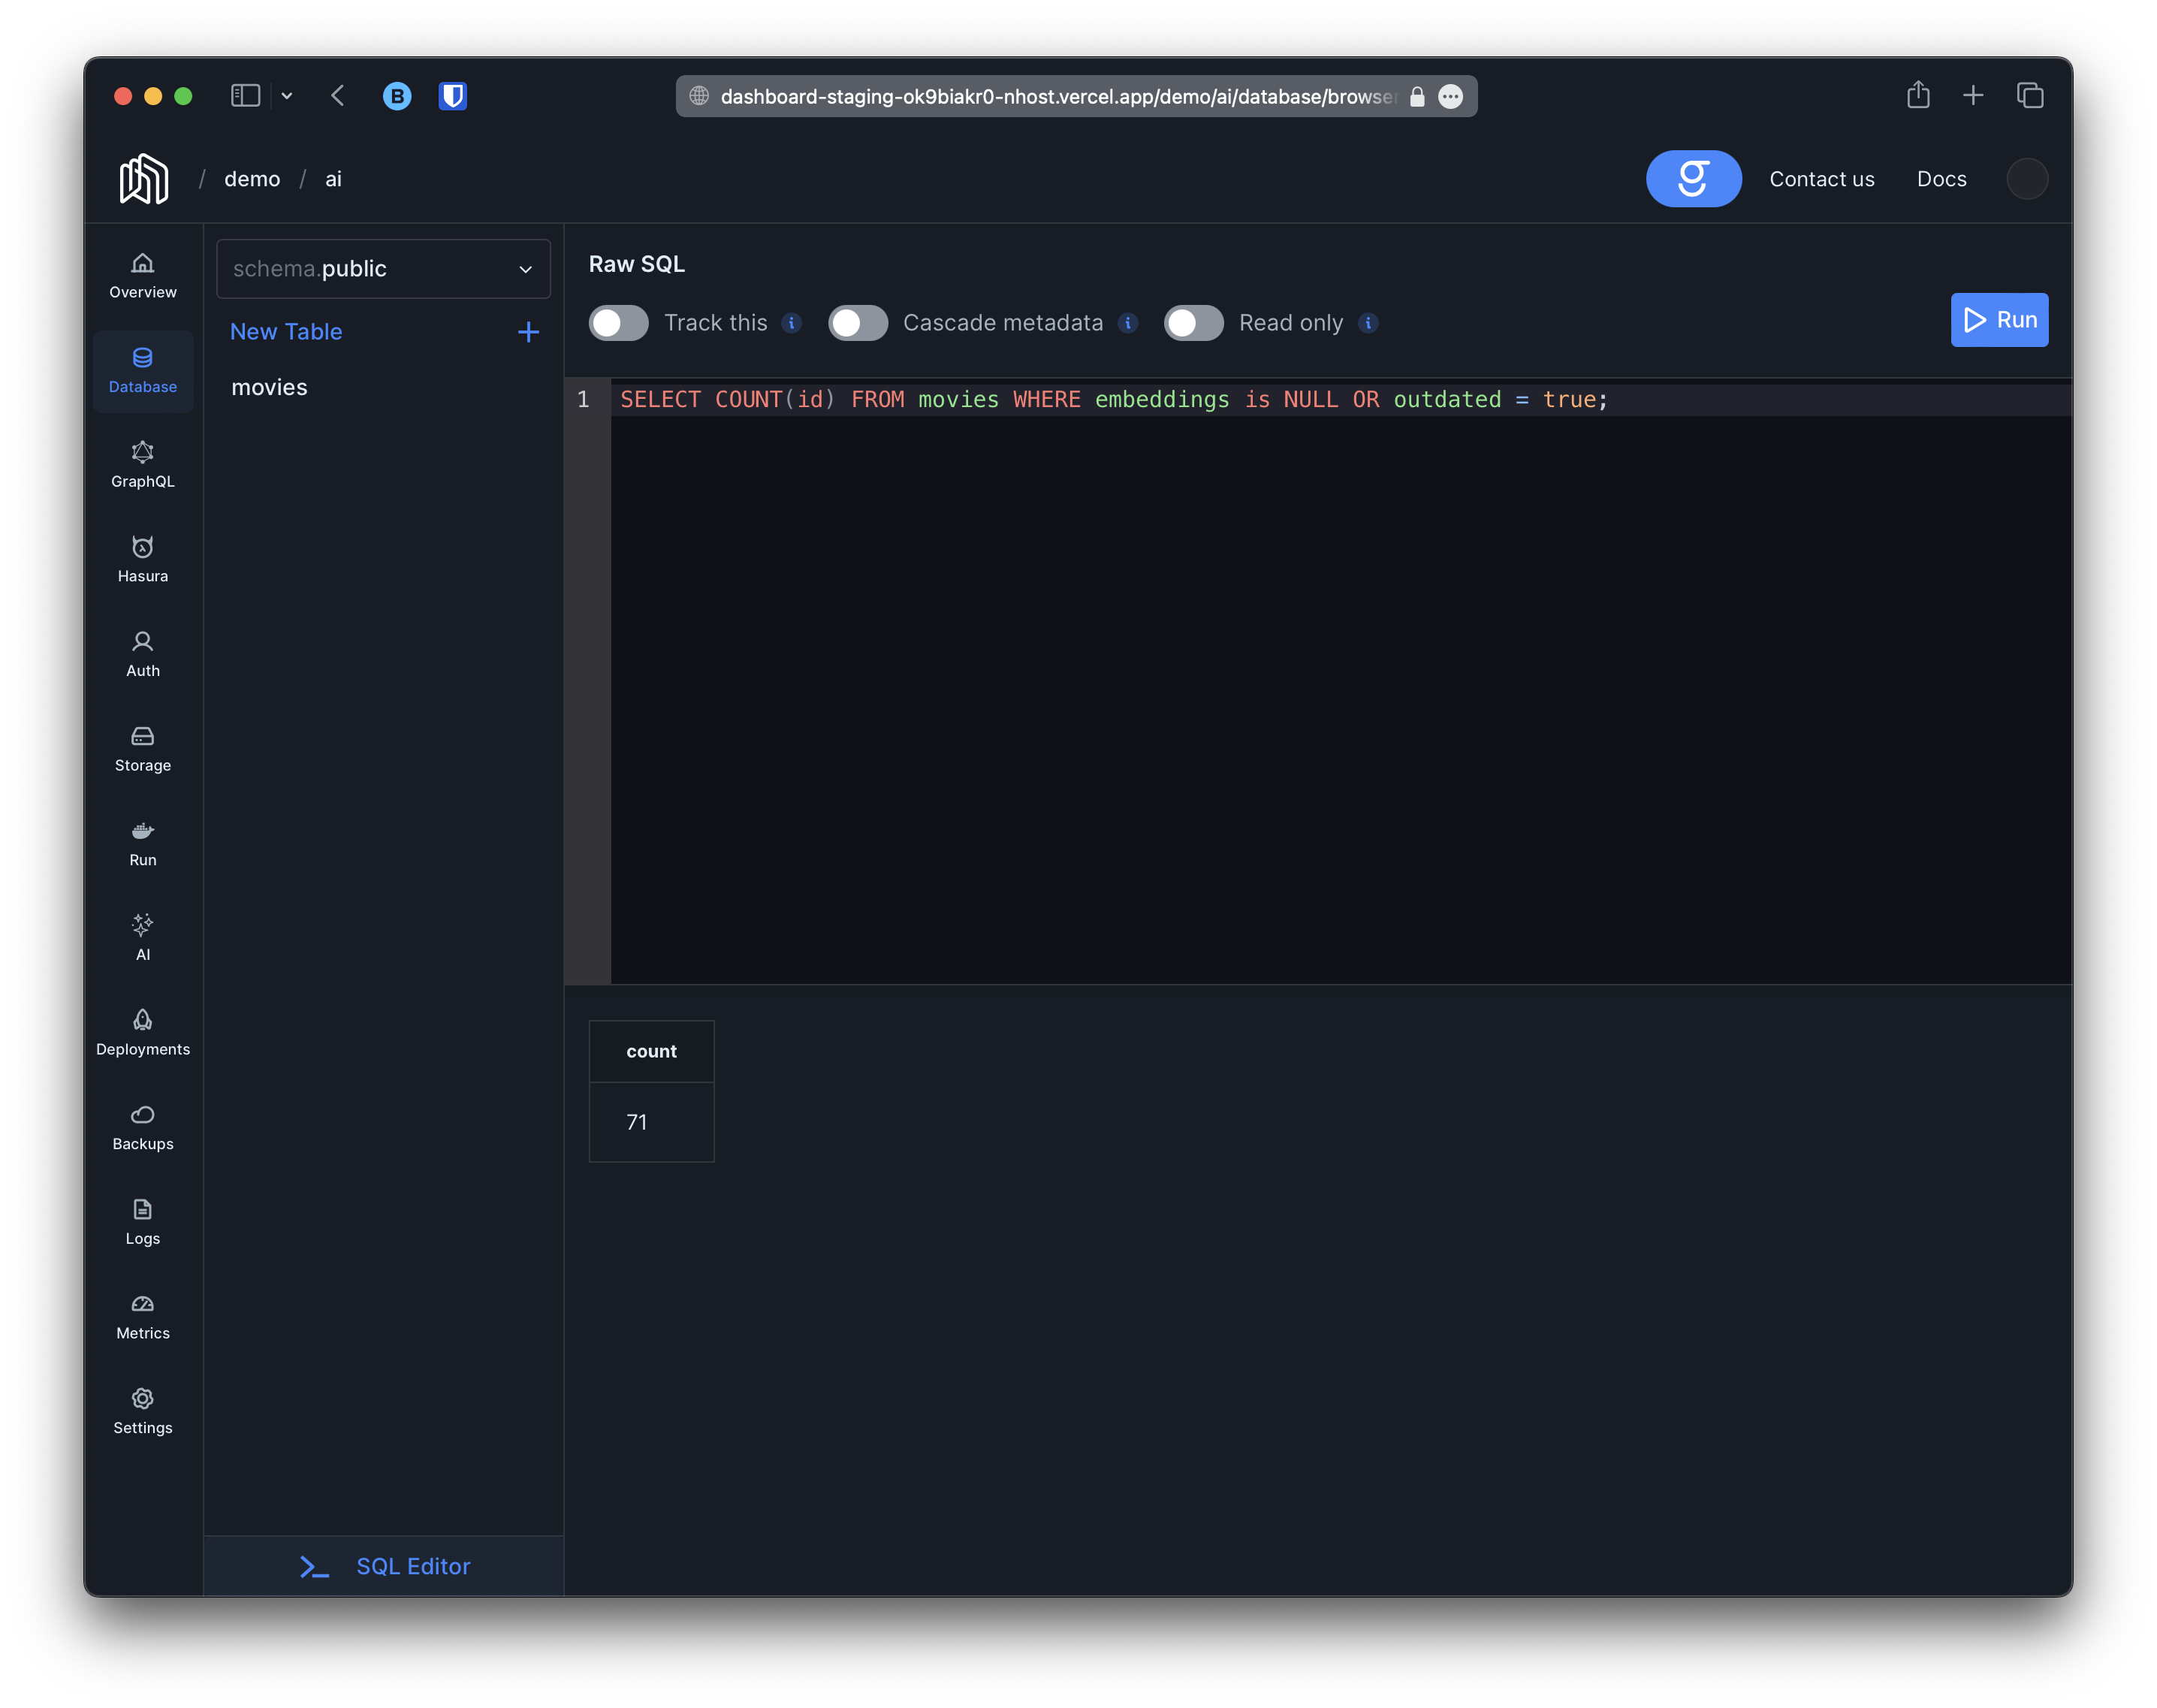Screen dimensions: 2157x1708
Task: Open the GraphQL sidebar section
Action: [x=143, y=464]
